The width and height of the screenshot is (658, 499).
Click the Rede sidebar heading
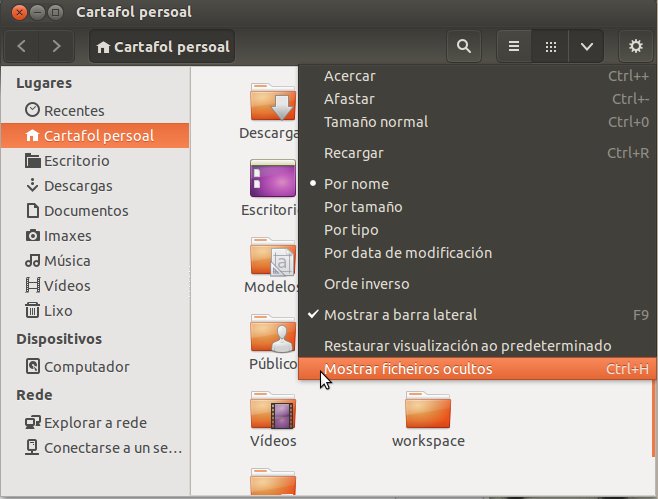[x=34, y=395]
